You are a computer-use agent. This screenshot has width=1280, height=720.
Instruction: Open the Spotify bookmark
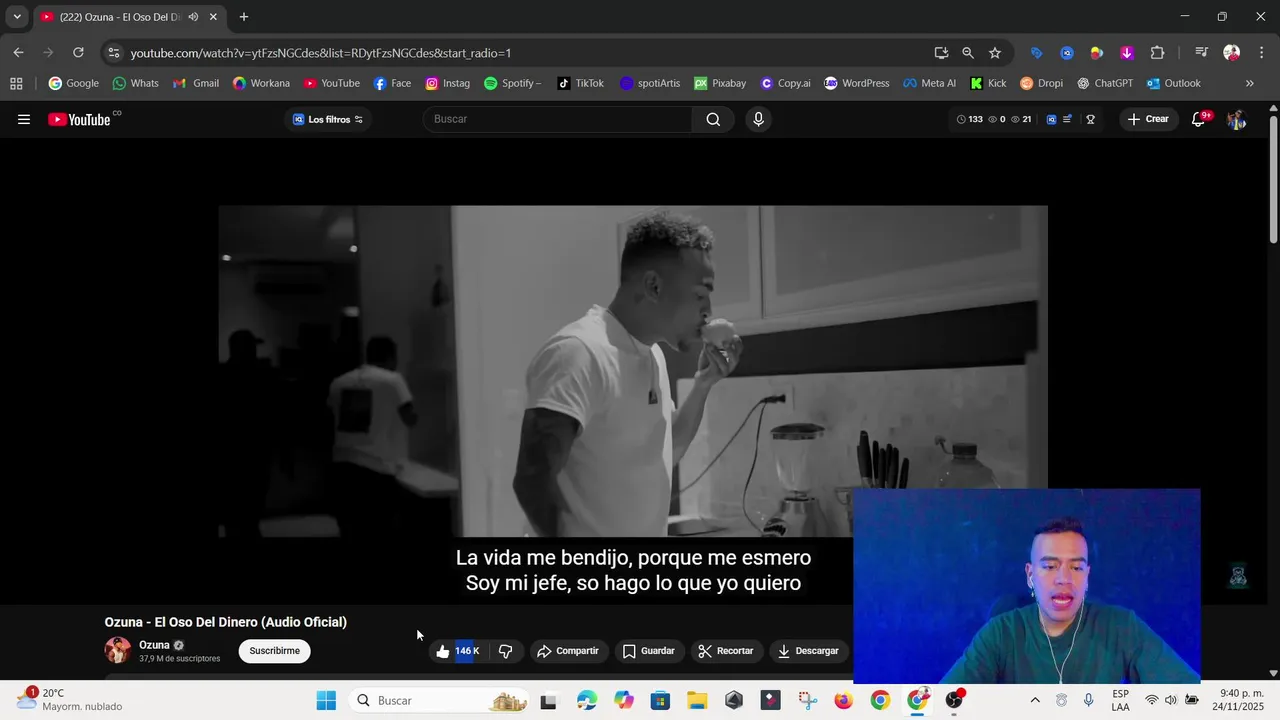tap(513, 83)
